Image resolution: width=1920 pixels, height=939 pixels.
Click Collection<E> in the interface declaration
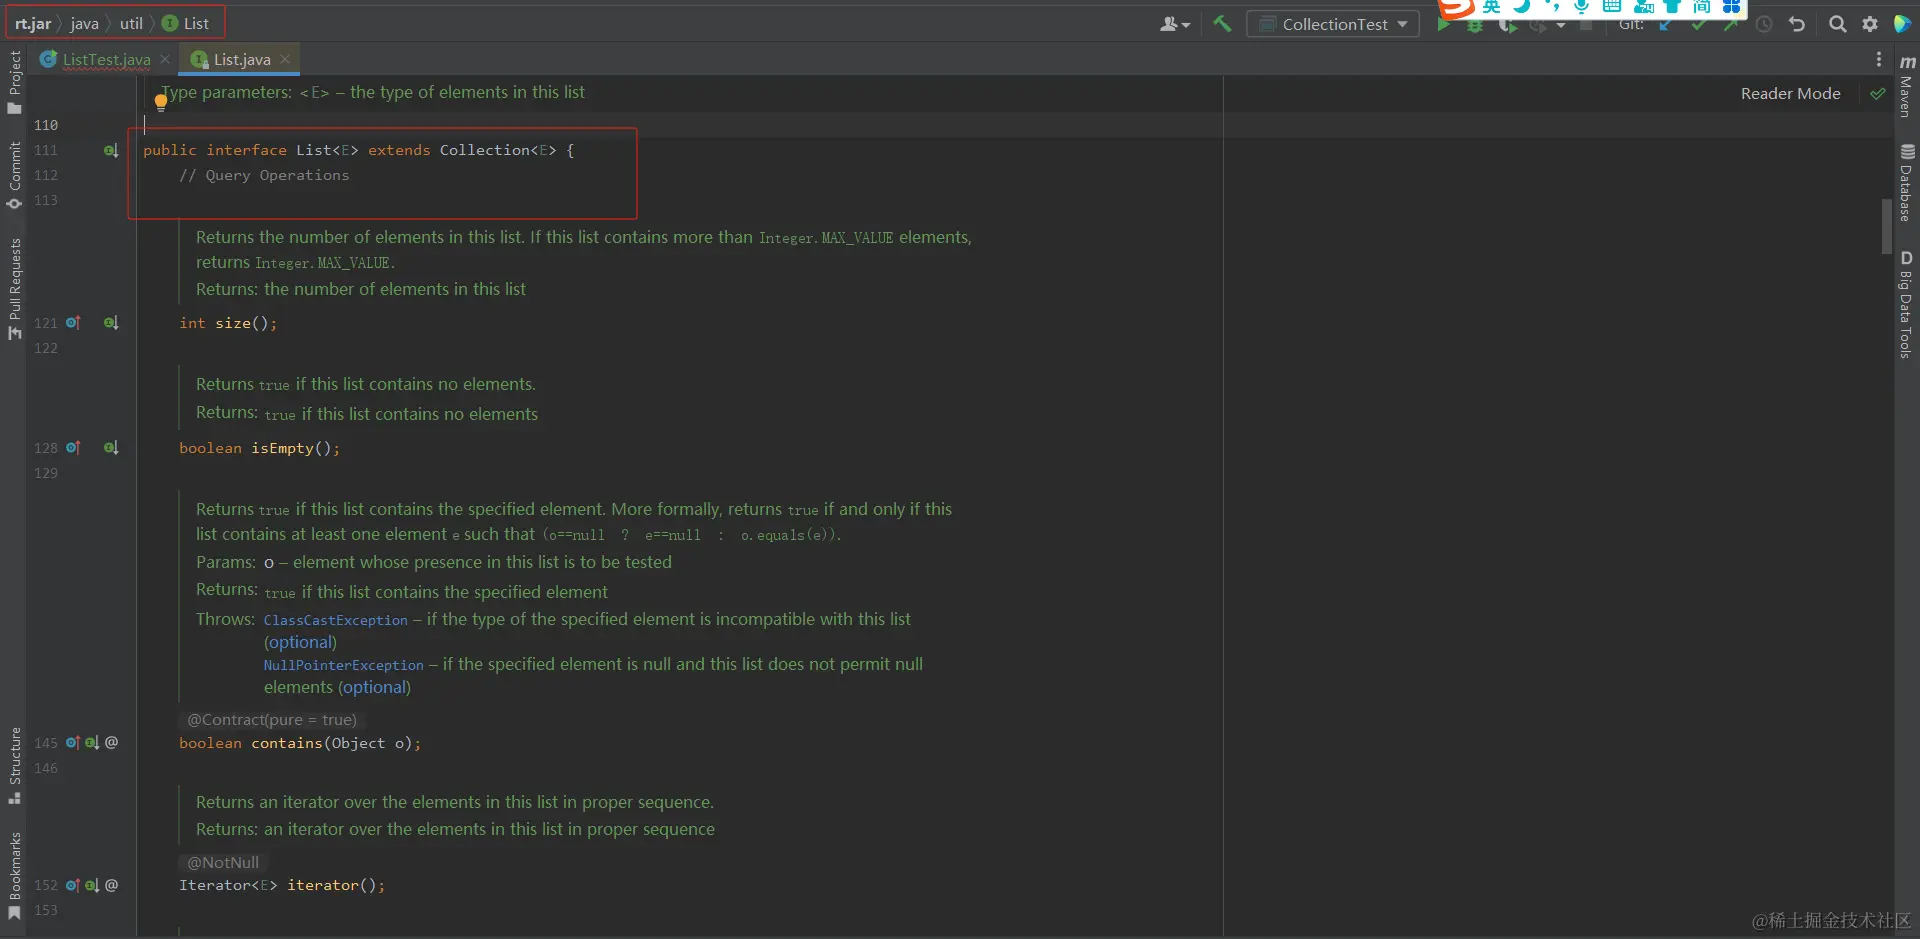pyautogui.click(x=497, y=150)
